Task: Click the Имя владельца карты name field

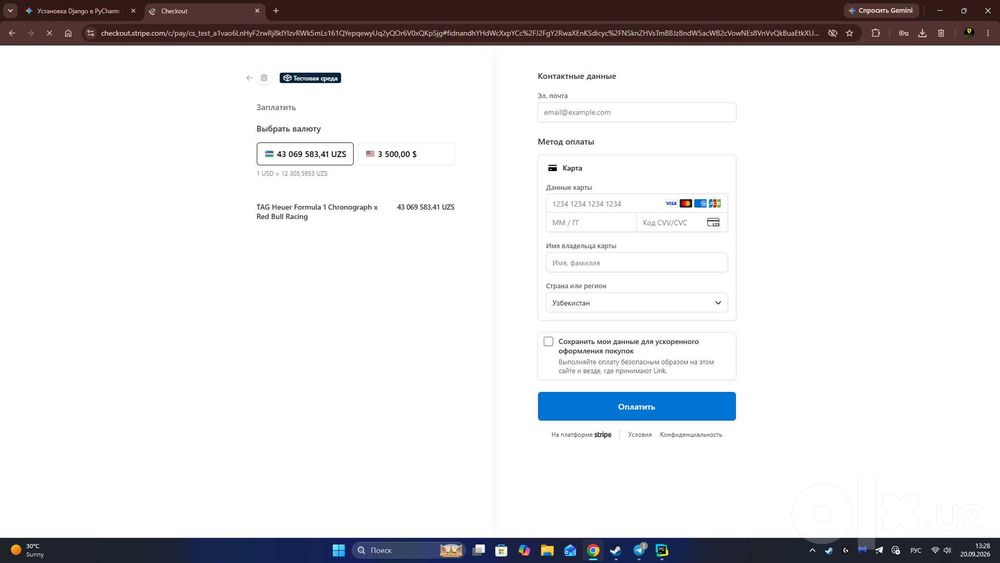Action: 636,263
